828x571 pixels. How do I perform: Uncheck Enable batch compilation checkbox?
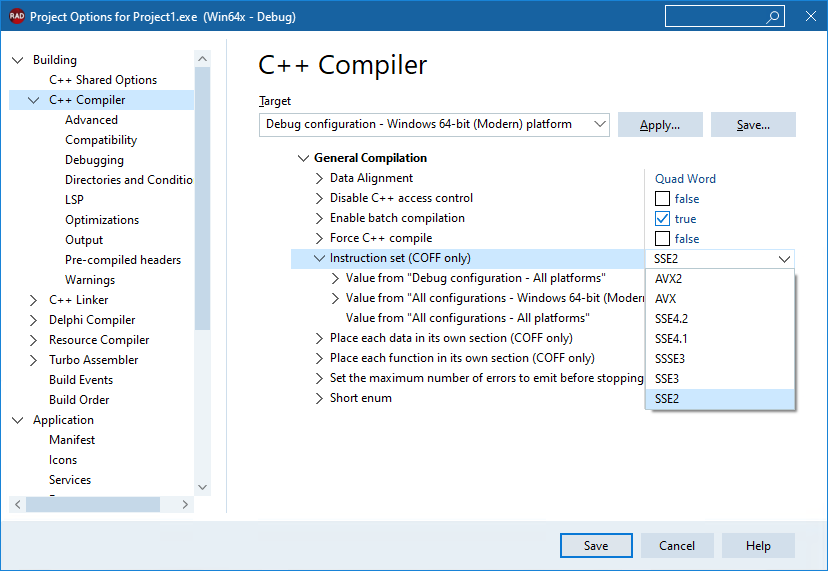click(662, 219)
